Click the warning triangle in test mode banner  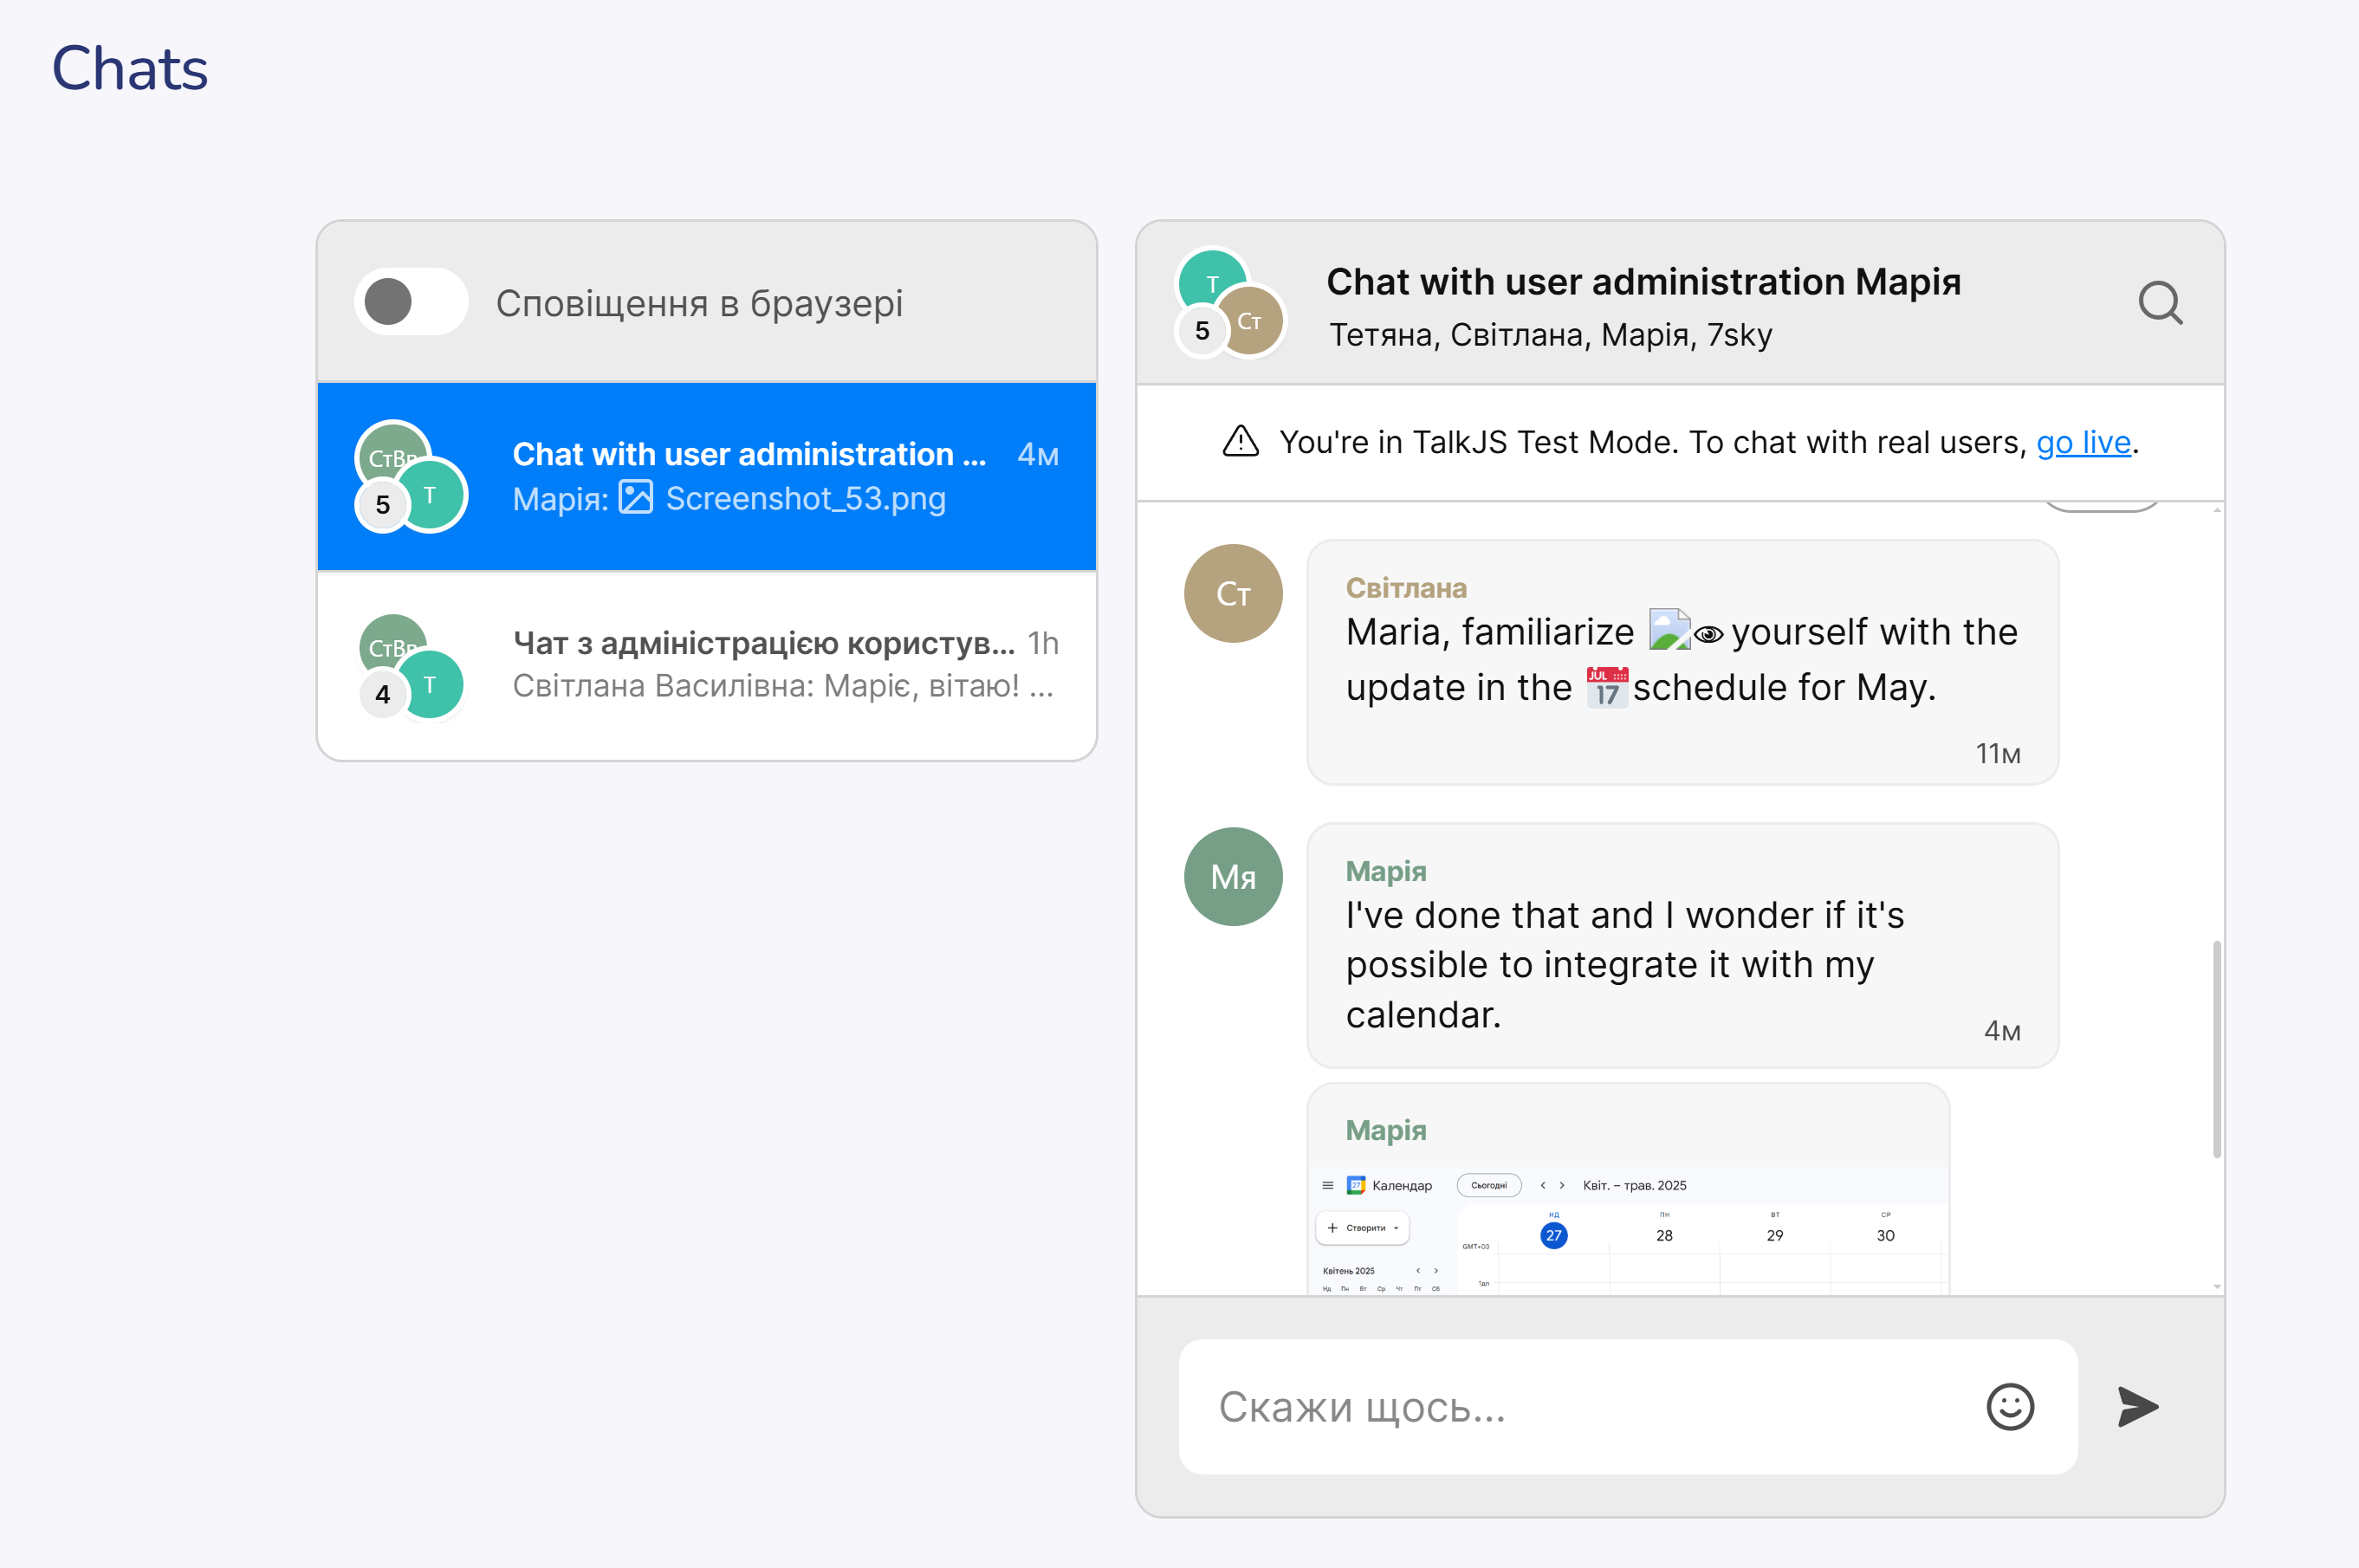coord(1240,441)
